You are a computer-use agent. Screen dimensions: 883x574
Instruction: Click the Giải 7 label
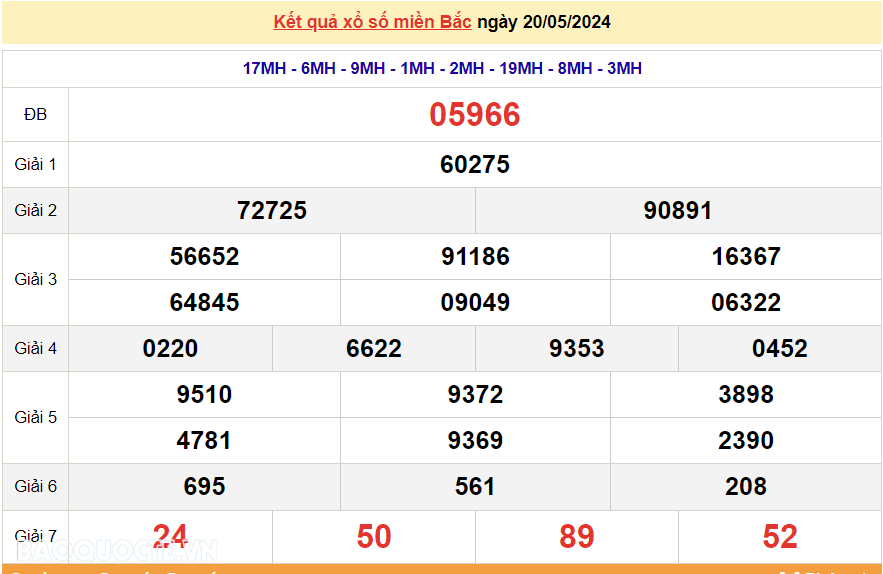(35, 536)
